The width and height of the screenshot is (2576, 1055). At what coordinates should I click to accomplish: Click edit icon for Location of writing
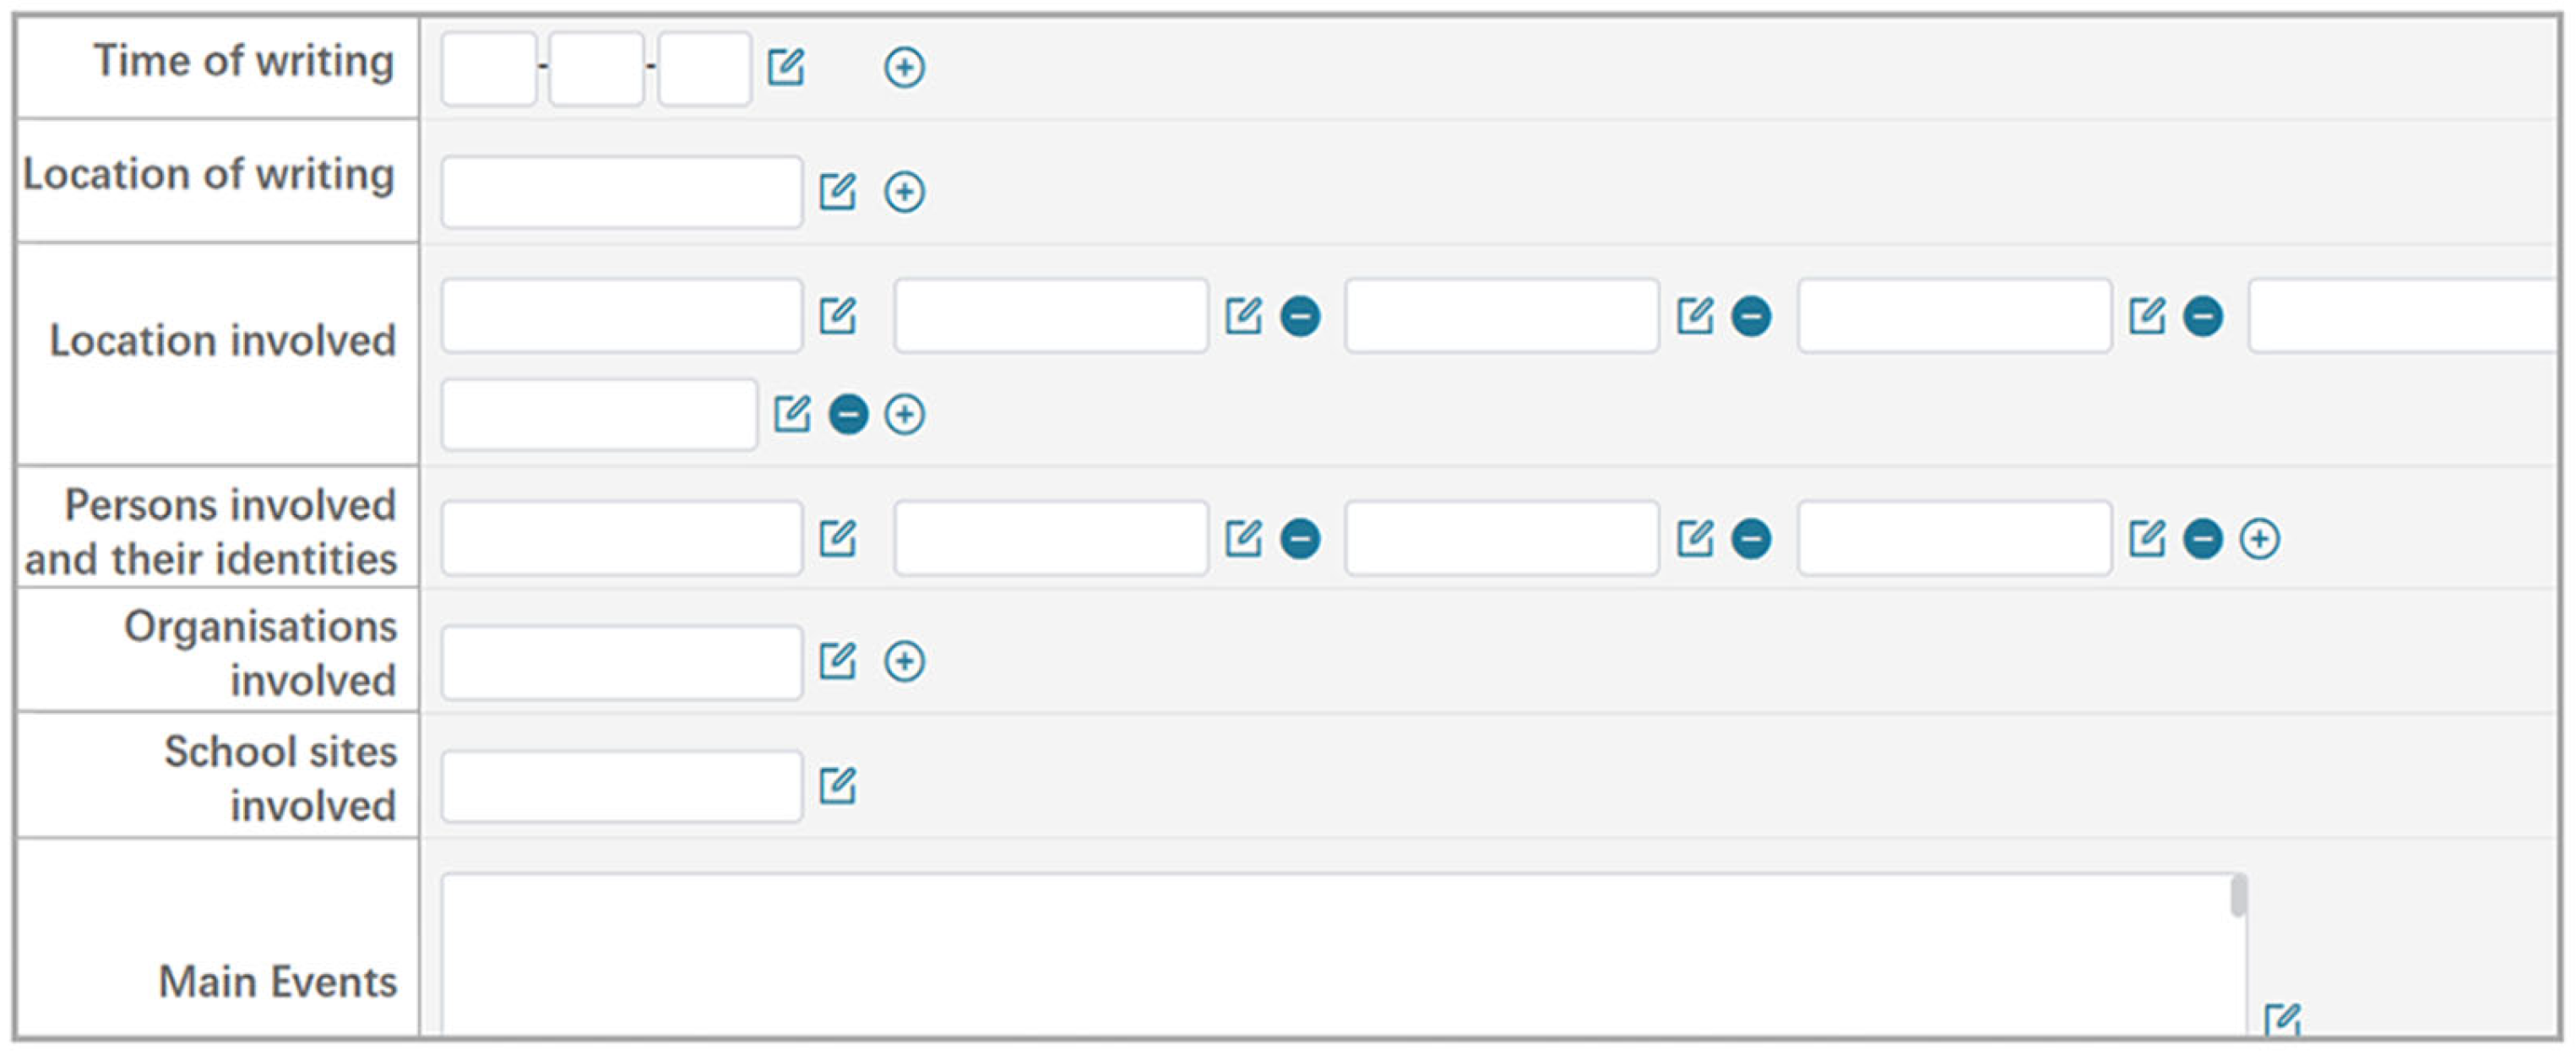click(x=837, y=191)
